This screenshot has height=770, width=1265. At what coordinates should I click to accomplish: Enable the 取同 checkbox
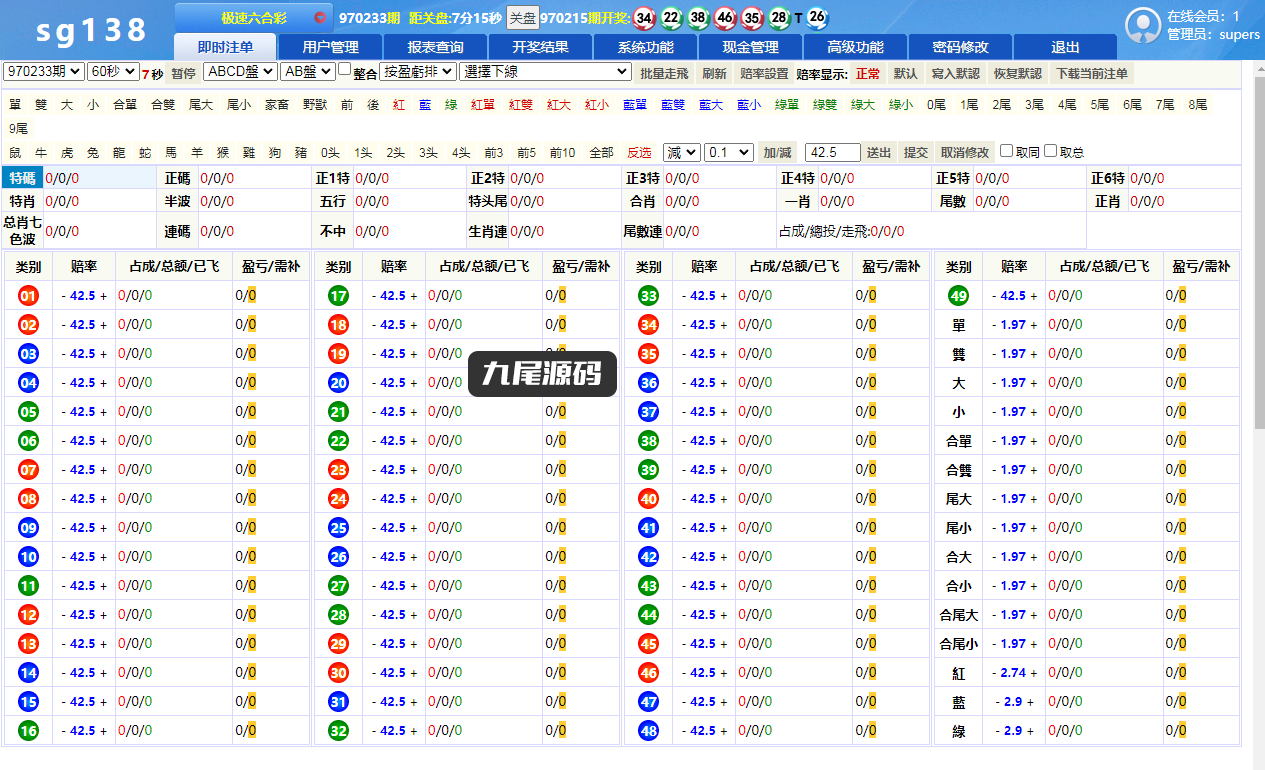point(1007,151)
